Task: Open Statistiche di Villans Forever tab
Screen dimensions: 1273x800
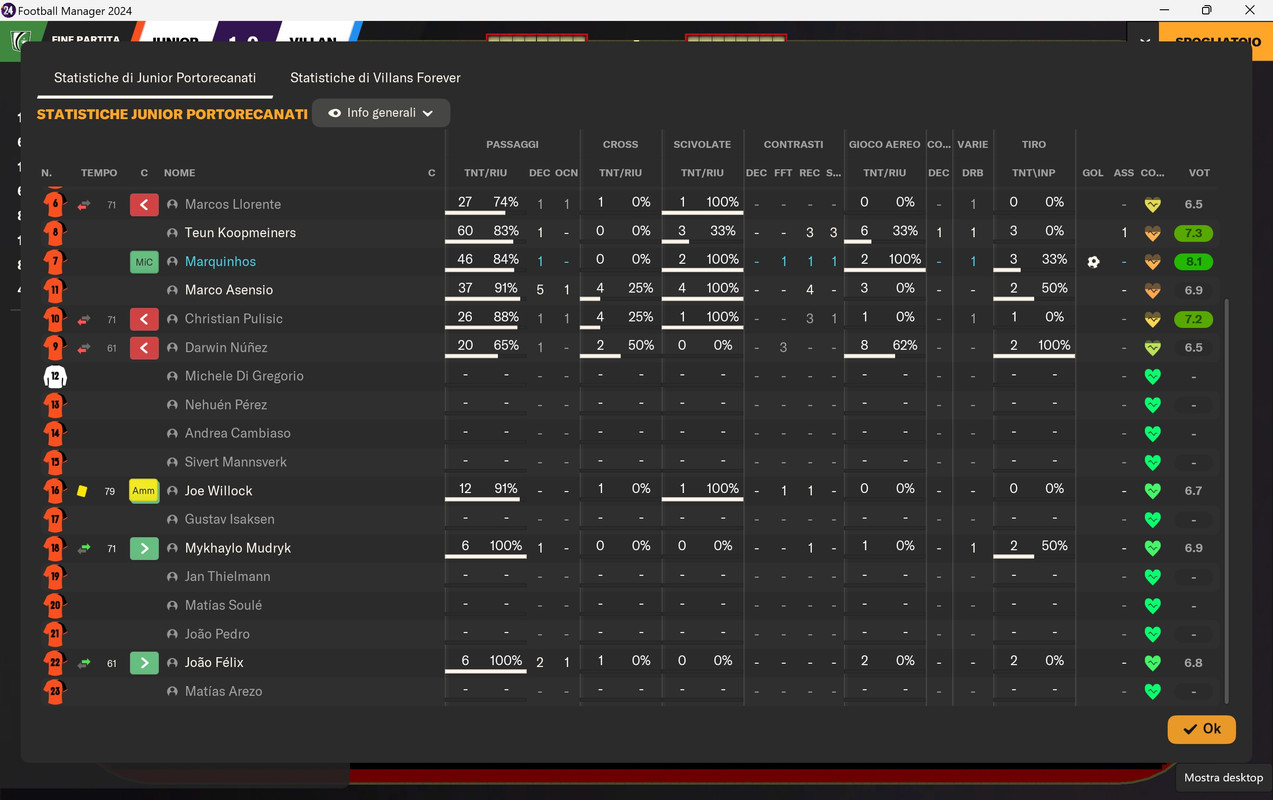Action: (375, 77)
